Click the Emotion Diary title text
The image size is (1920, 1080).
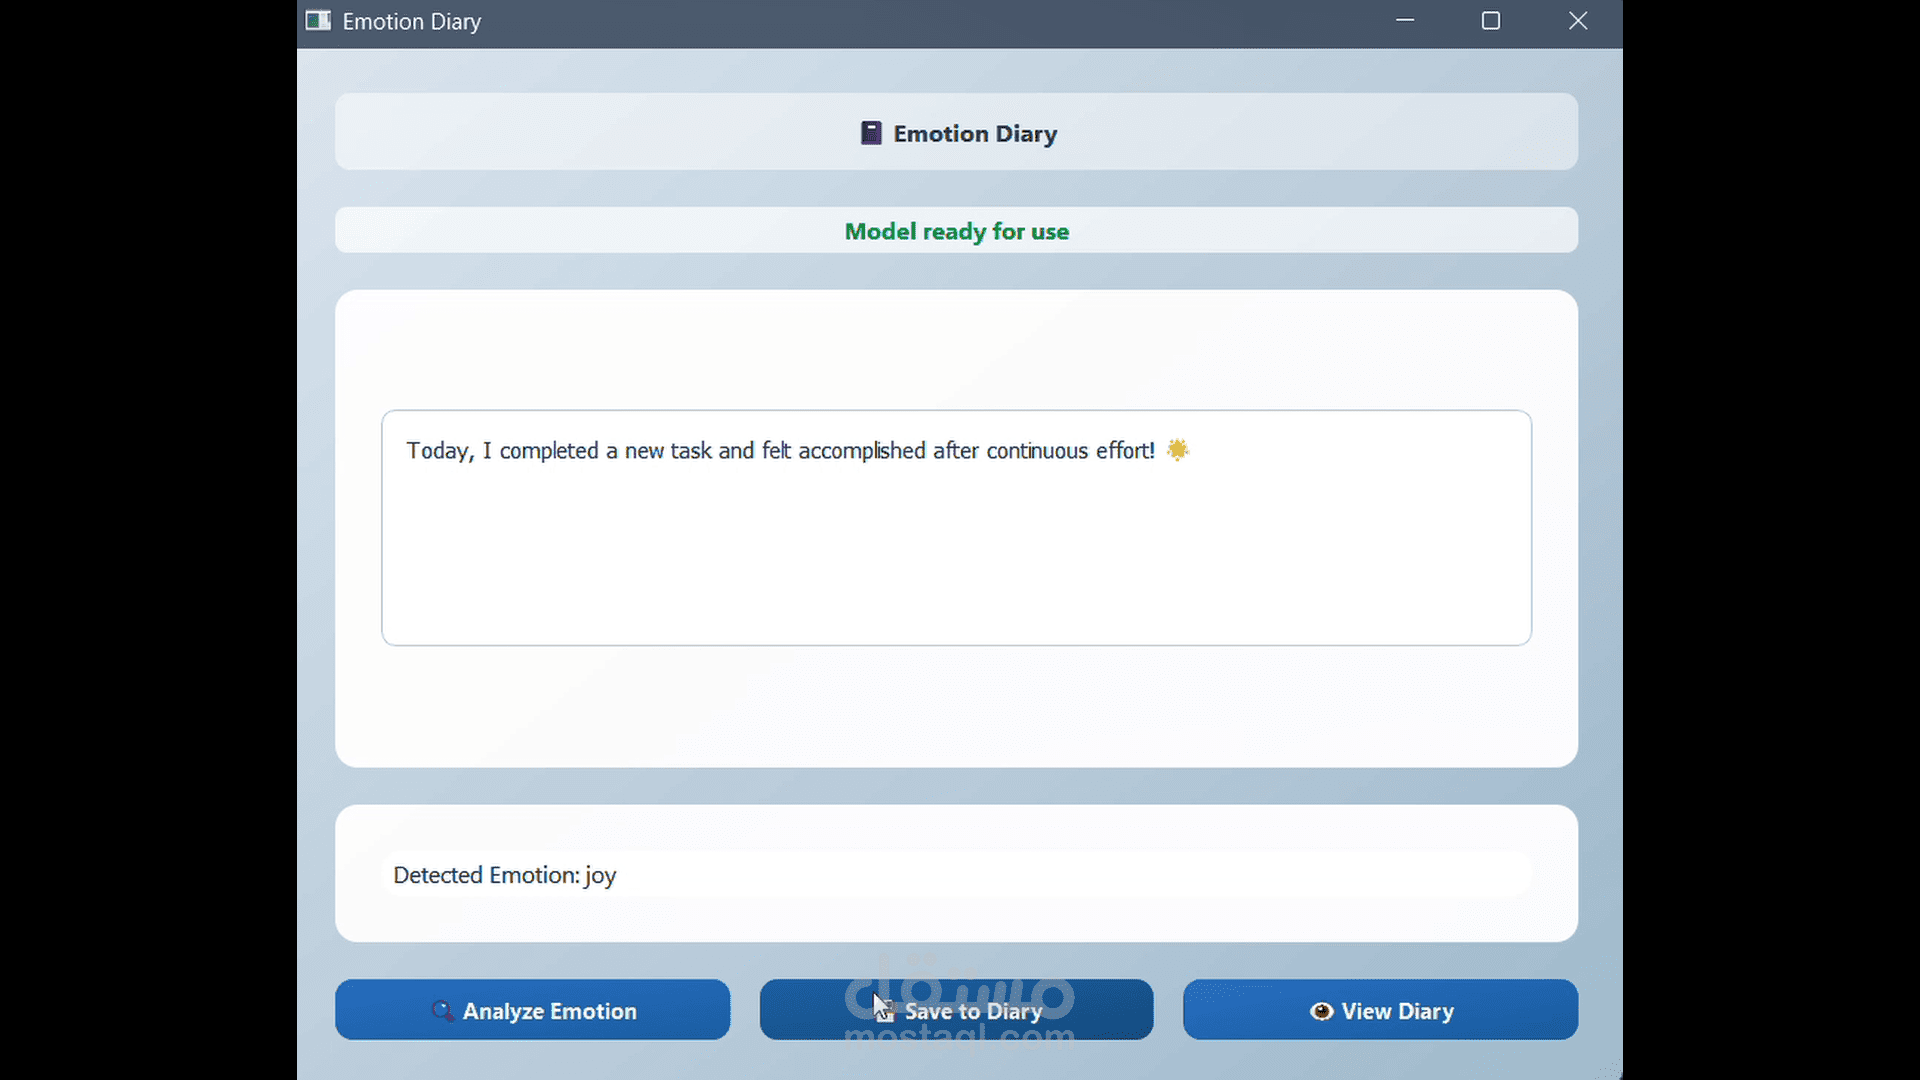tap(975, 133)
